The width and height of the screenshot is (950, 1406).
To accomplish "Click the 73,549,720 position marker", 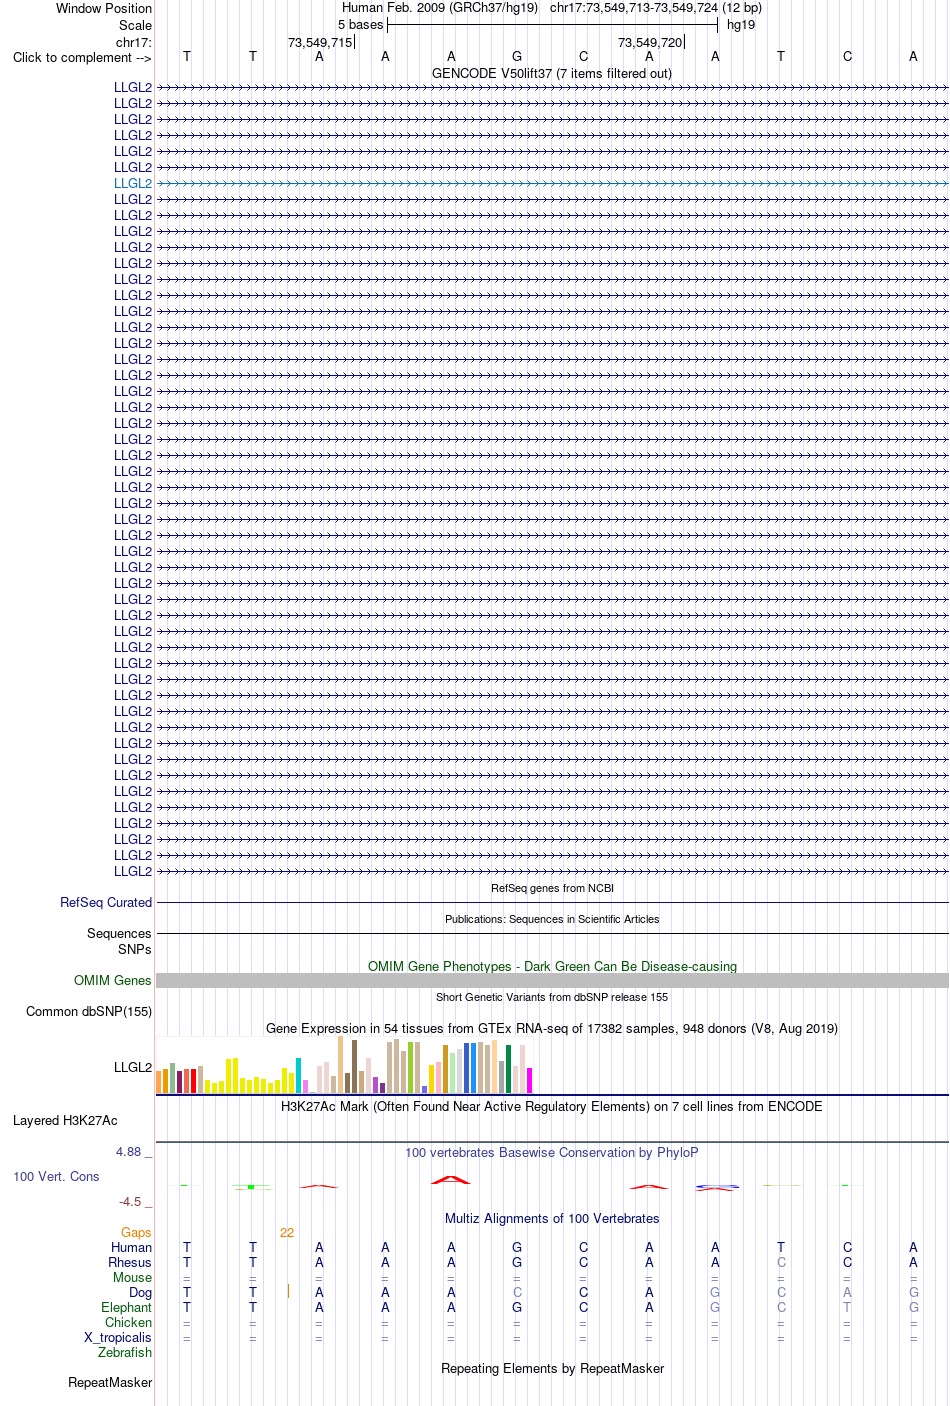I will pyautogui.click(x=650, y=42).
